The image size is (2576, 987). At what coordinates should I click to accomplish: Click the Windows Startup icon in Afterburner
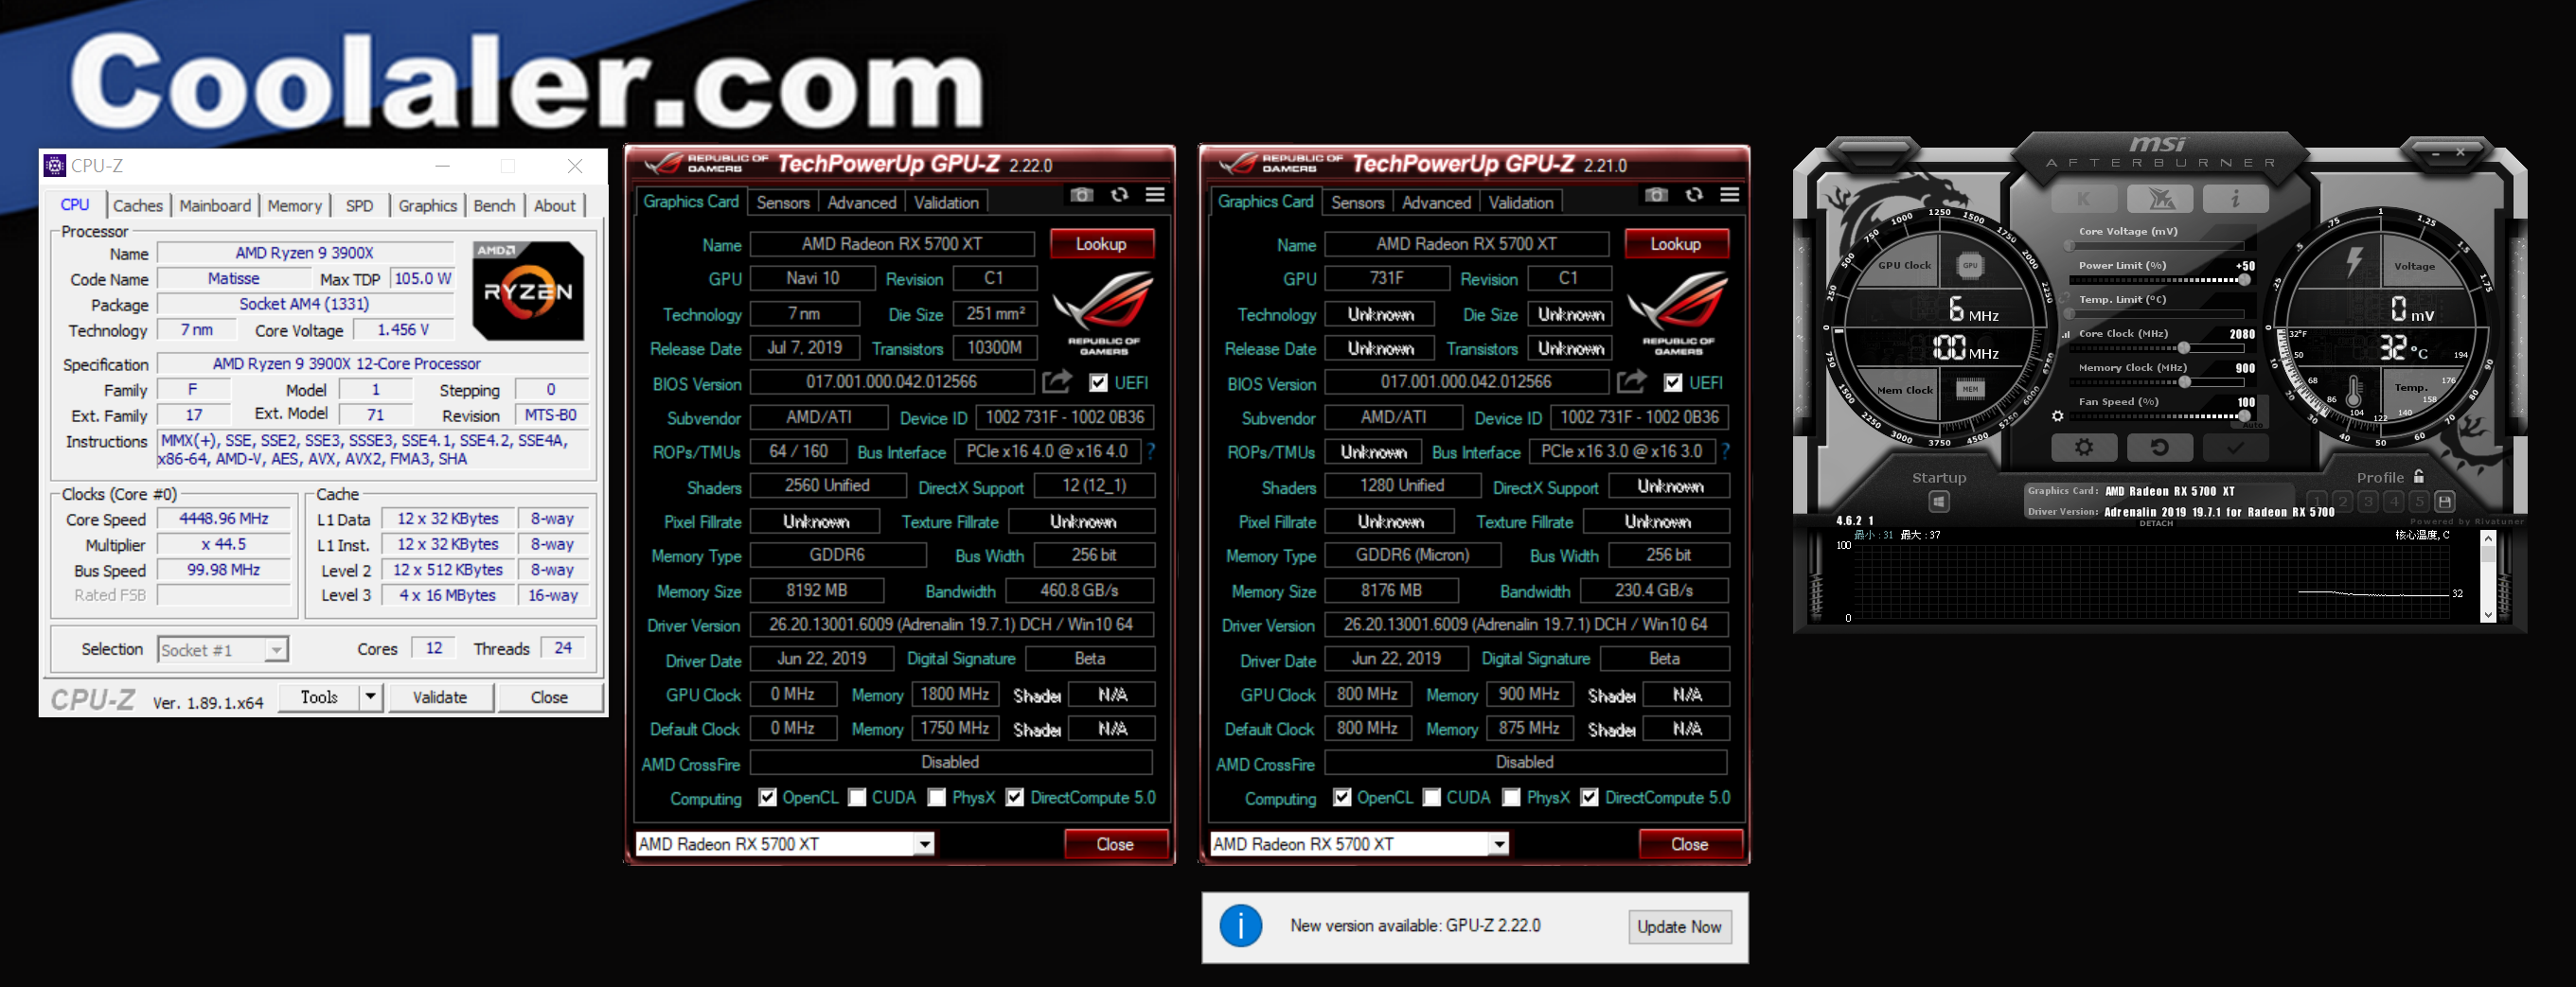coord(1939,501)
